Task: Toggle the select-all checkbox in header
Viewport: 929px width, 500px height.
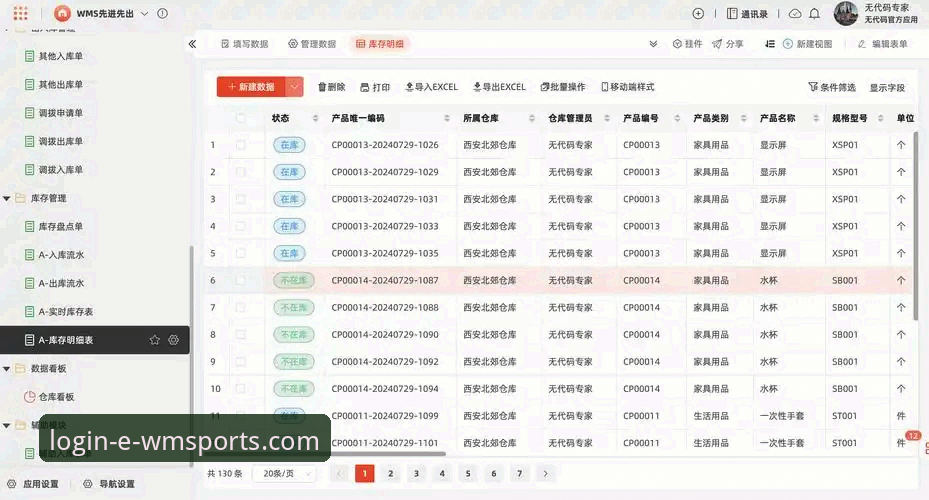Action: click(241, 118)
